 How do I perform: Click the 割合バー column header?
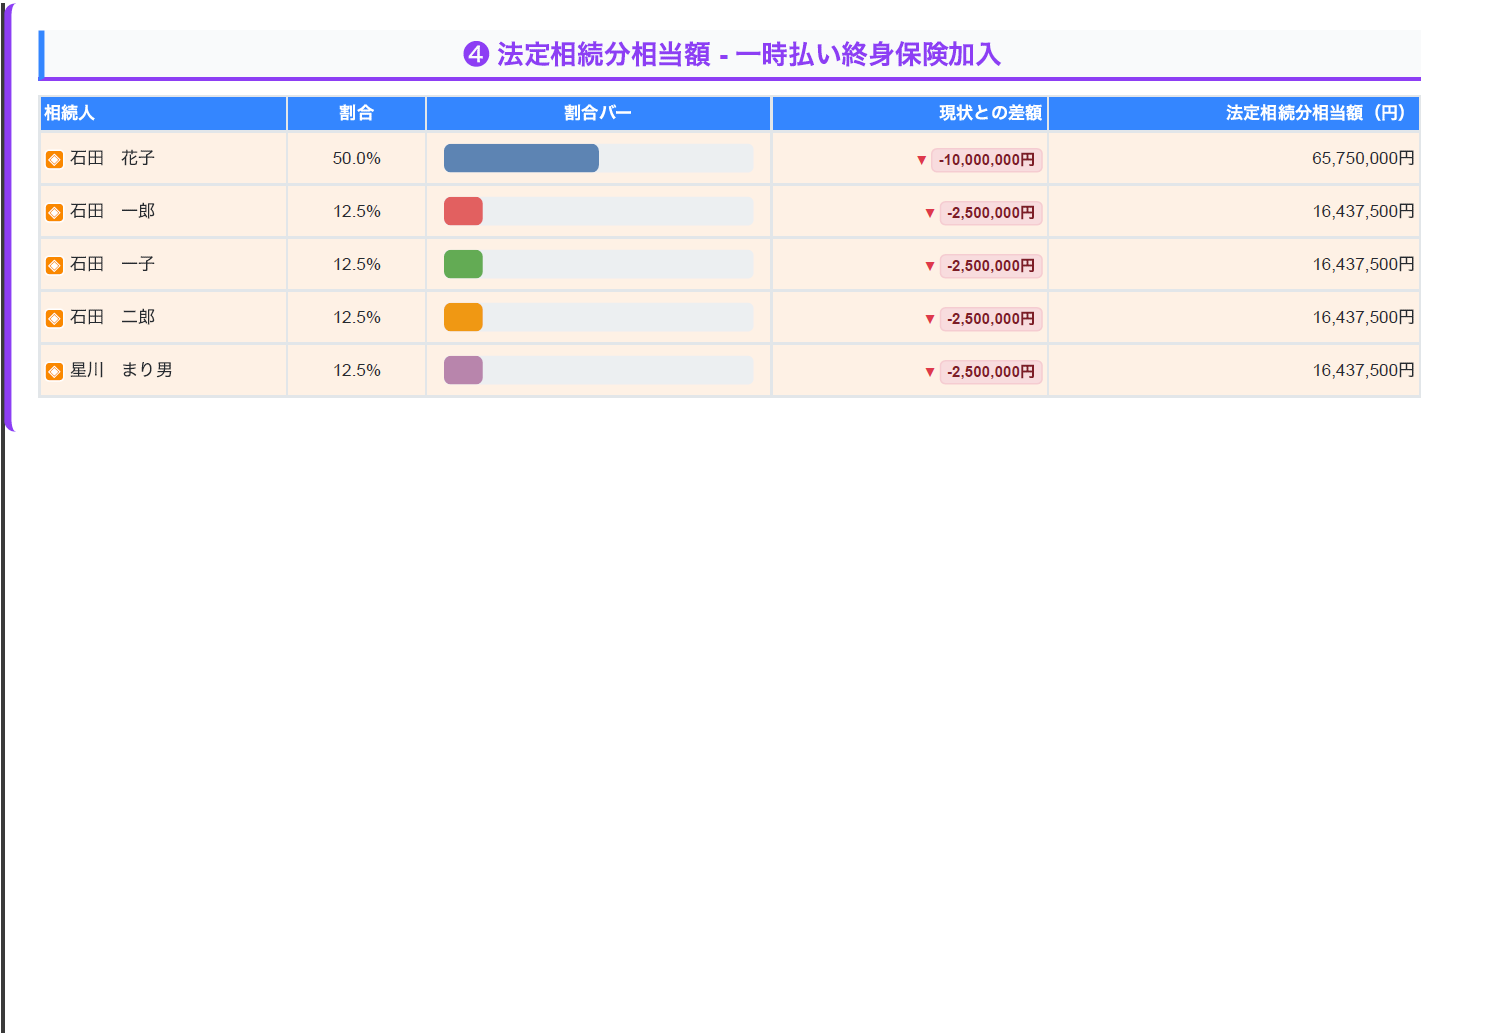click(x=598, y=113)
